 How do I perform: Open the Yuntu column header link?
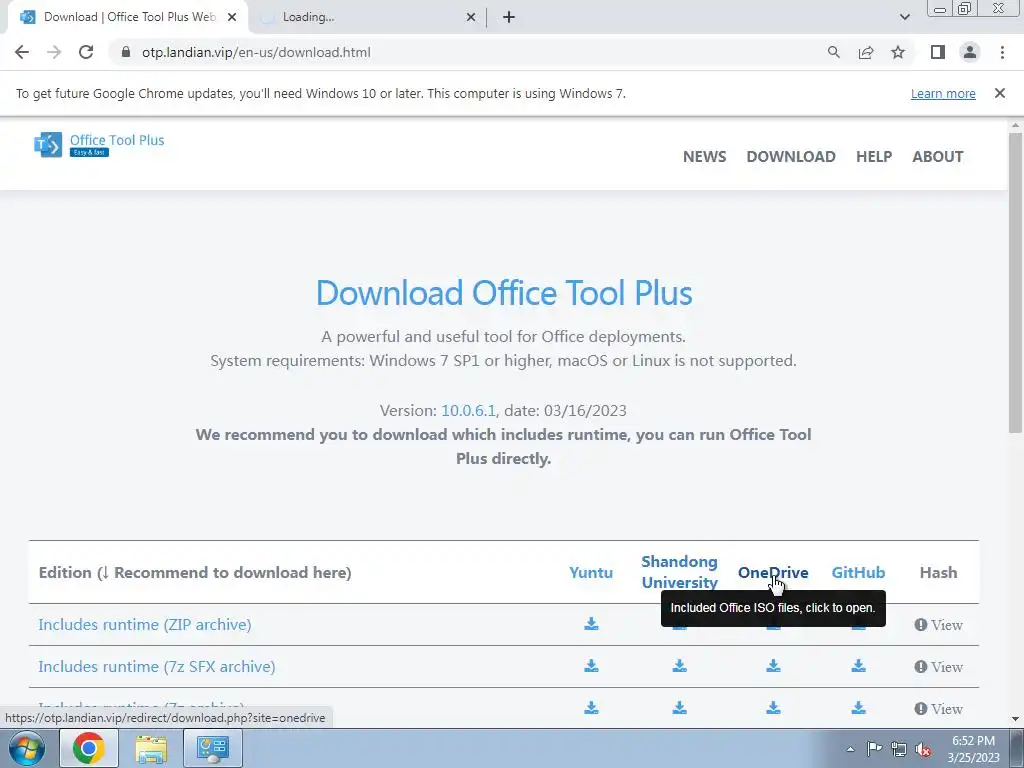coord(591,572)
